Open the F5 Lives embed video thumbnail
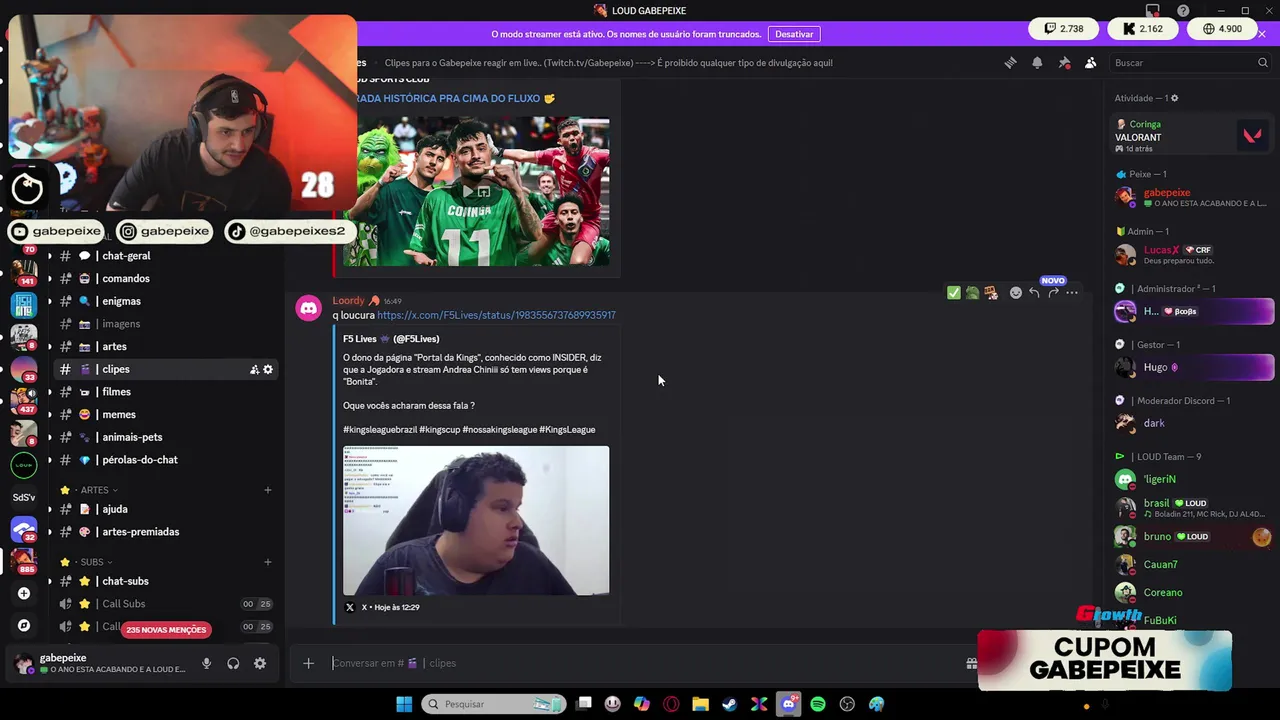The height and width of the screenshot is (720, 1280). tap(476, 520)
